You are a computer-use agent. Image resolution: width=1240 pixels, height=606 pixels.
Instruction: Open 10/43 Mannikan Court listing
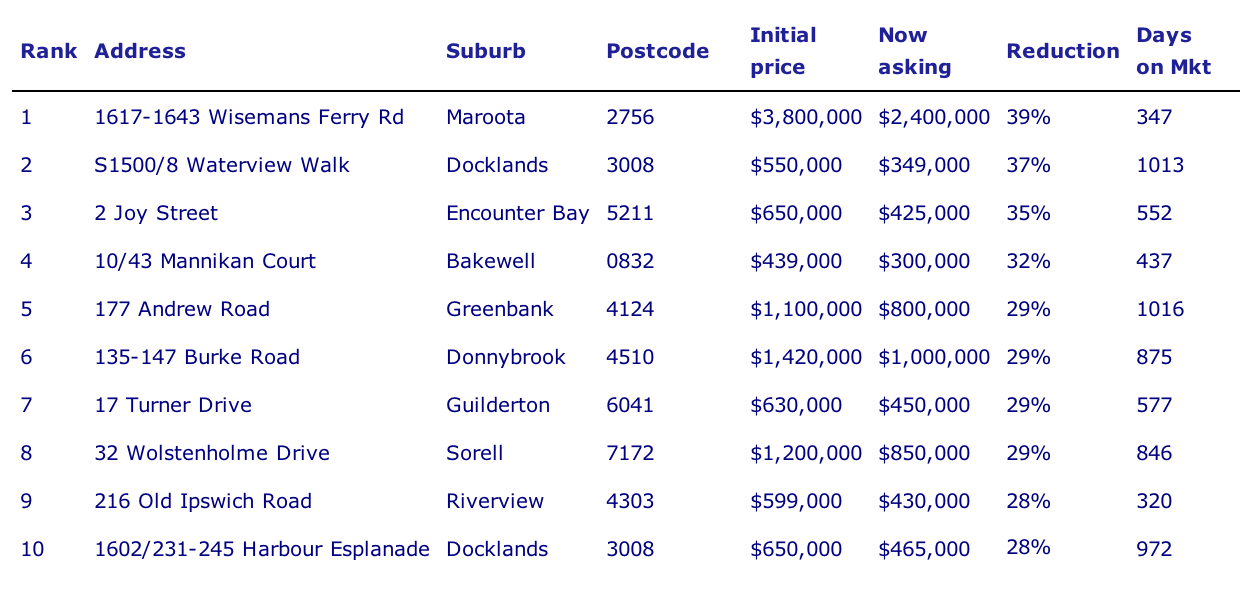click(x=205, y=261)
